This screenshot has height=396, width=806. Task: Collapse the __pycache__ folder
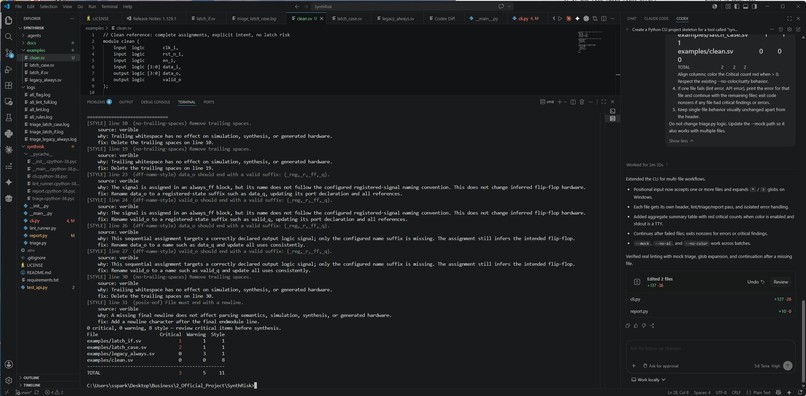pos(47,154)
